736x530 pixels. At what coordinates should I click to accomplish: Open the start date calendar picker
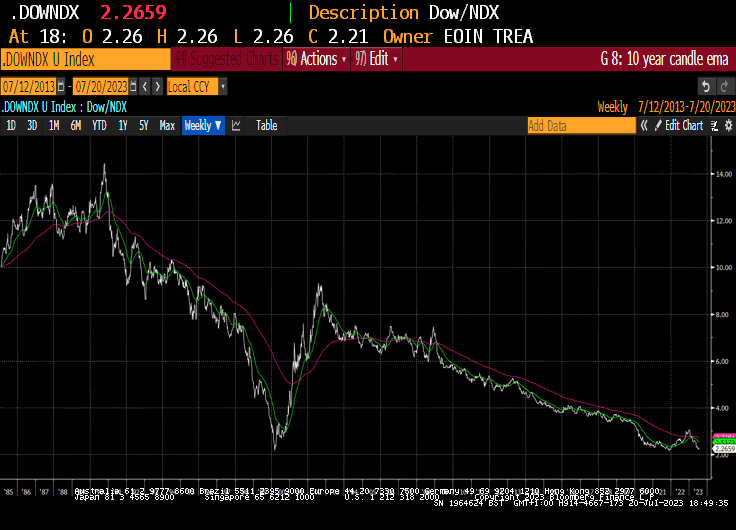pos(61,86)
